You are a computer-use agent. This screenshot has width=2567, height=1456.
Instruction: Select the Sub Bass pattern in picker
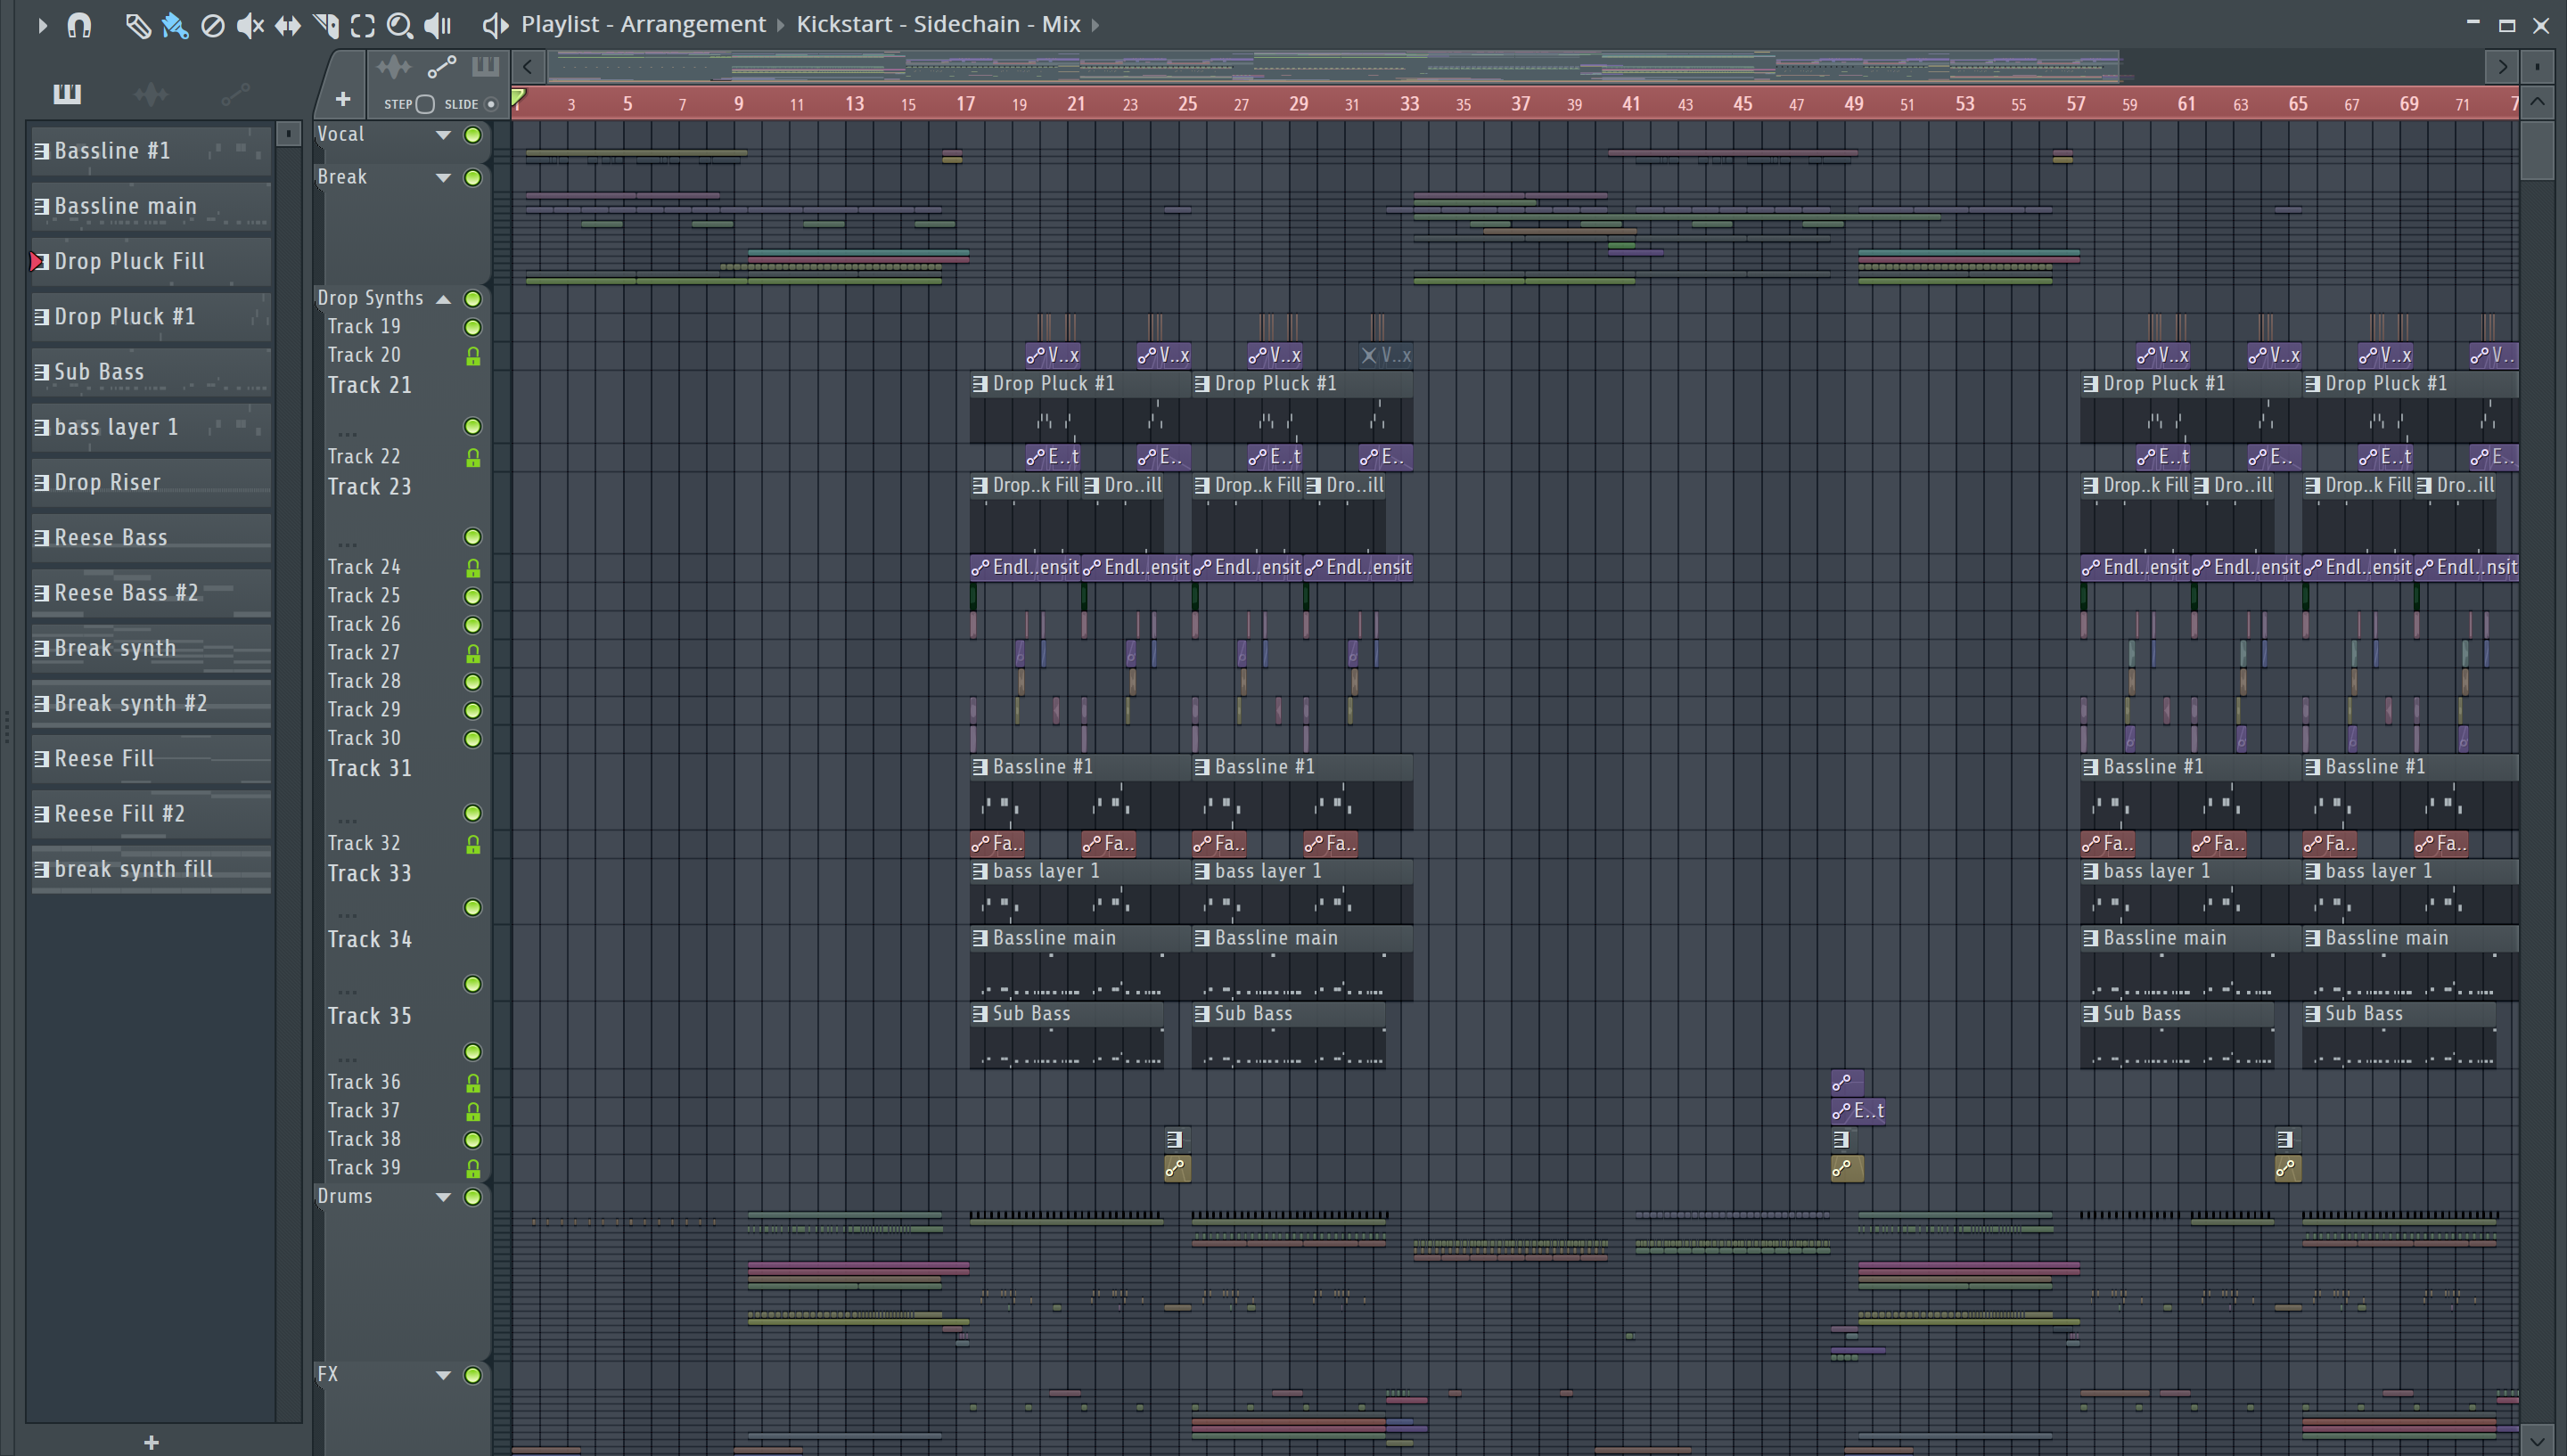(x=151, y=372)
